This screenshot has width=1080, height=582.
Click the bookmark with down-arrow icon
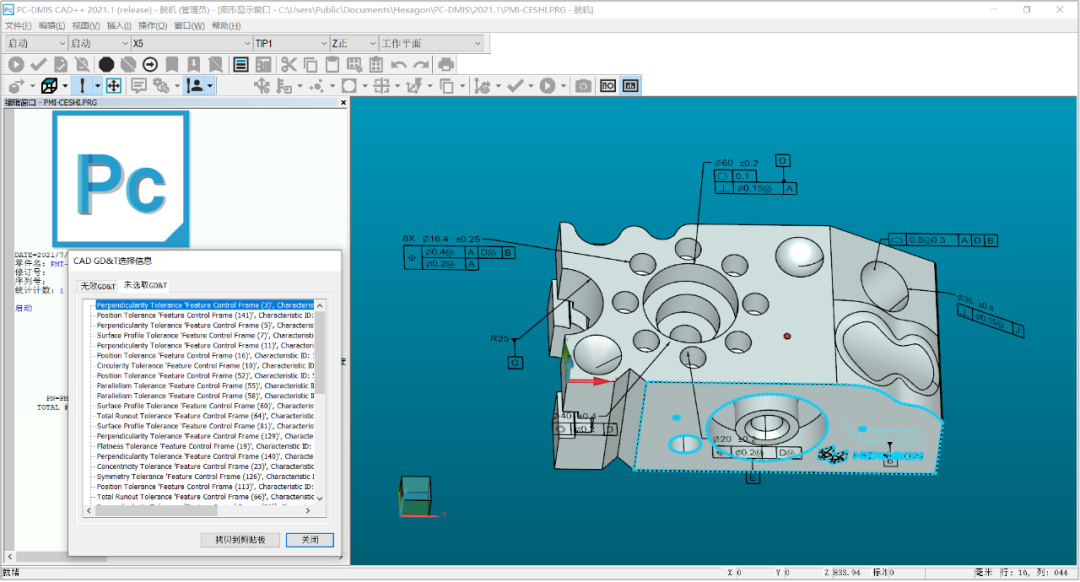194,65
